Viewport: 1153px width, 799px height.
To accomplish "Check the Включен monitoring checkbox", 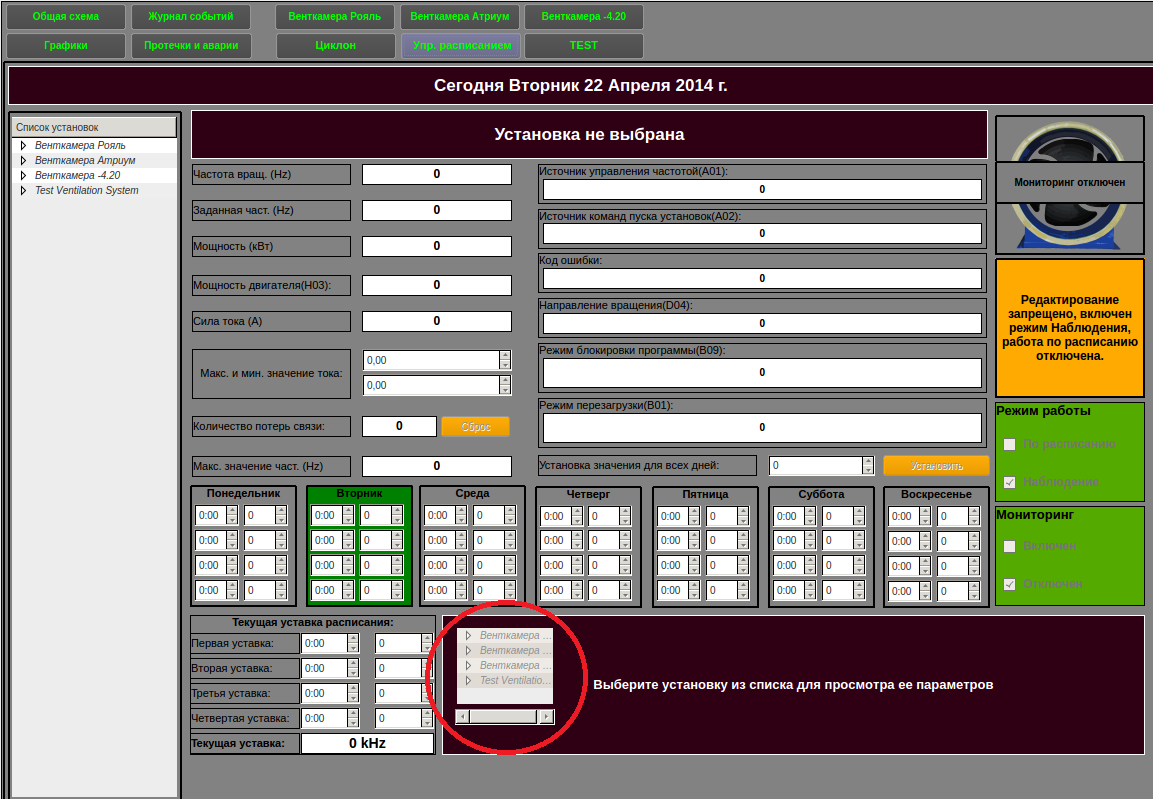I will pyautogui.click(x=1010, y=546).
